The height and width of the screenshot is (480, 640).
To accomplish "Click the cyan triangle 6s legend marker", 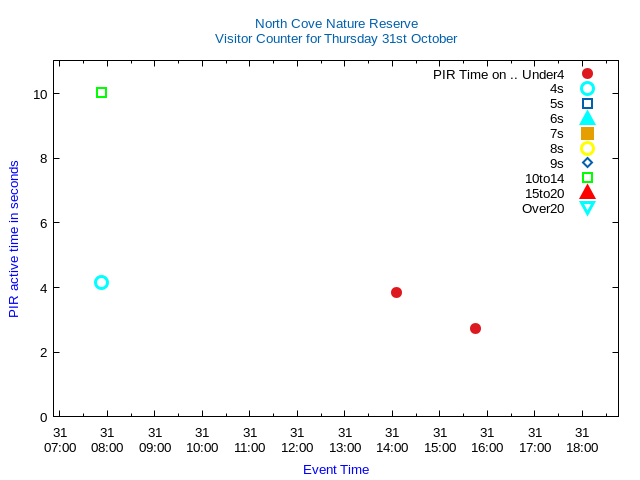I will 587,119.
